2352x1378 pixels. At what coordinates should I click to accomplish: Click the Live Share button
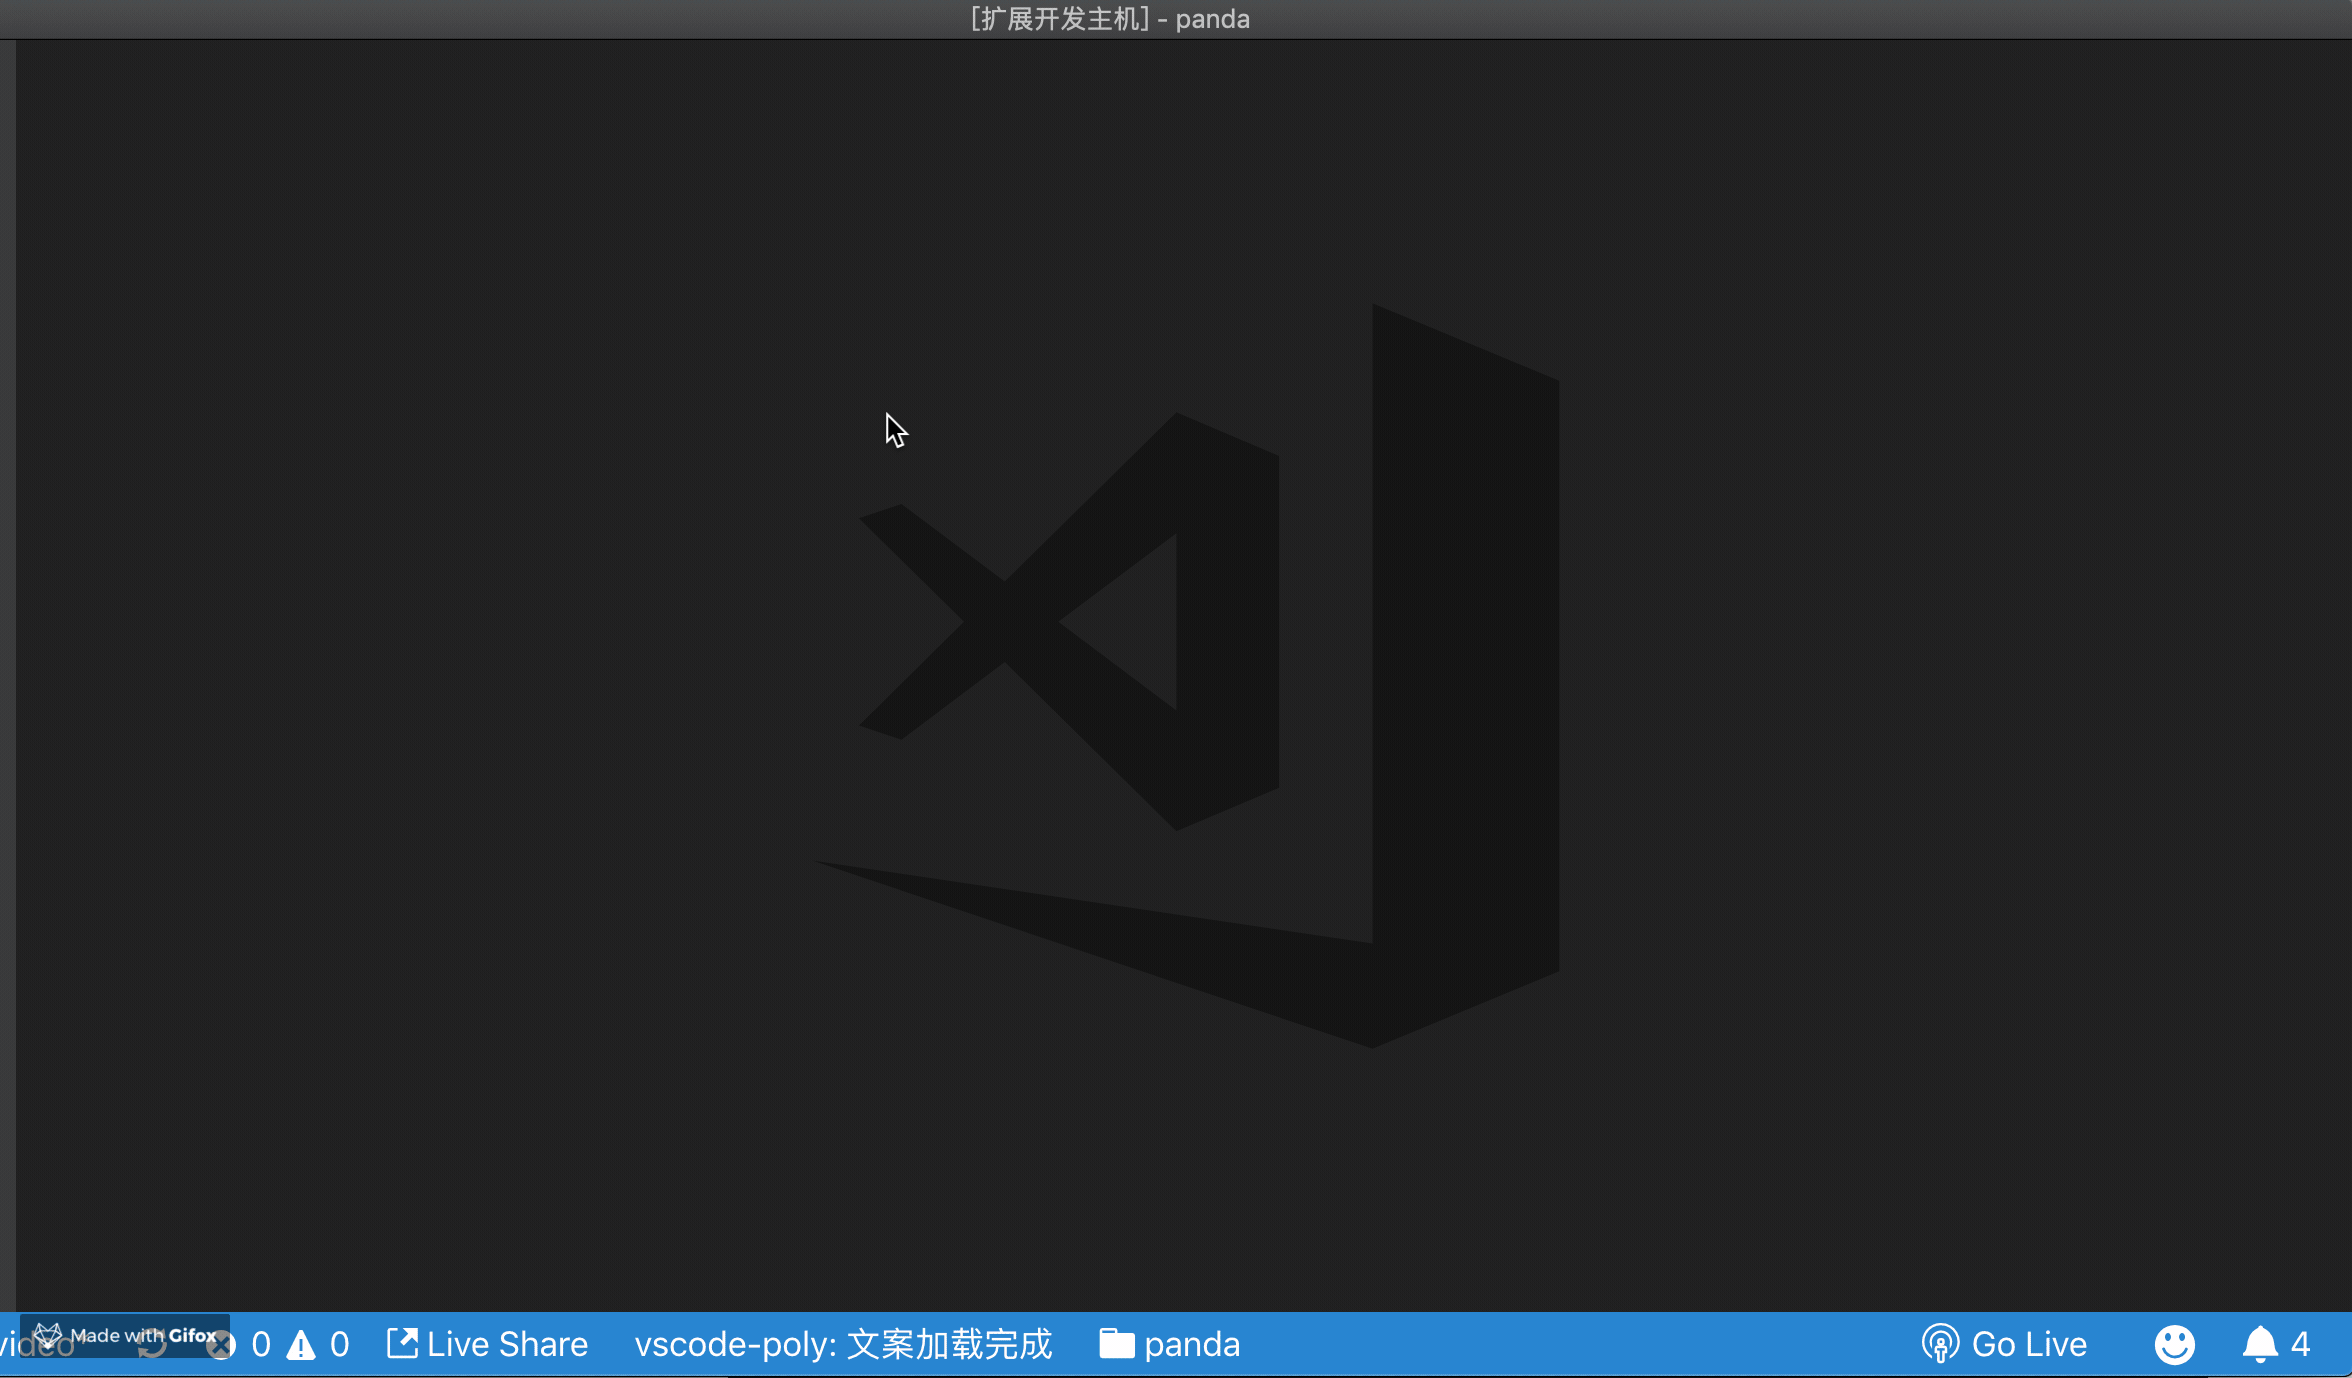coord(485,1344)
